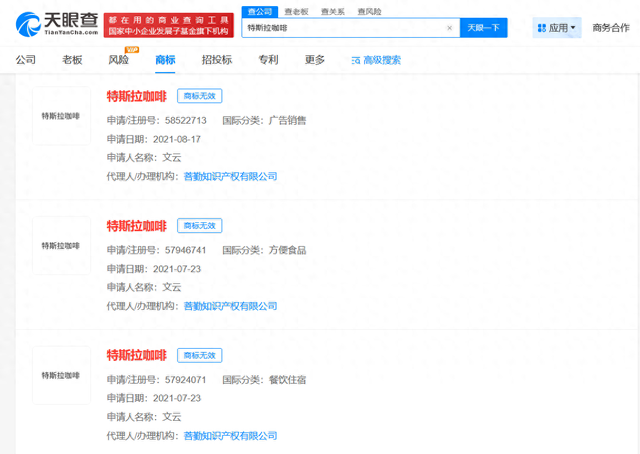
Task: Open the TianYanCha logo homepage
Action: tap(57, 24)
